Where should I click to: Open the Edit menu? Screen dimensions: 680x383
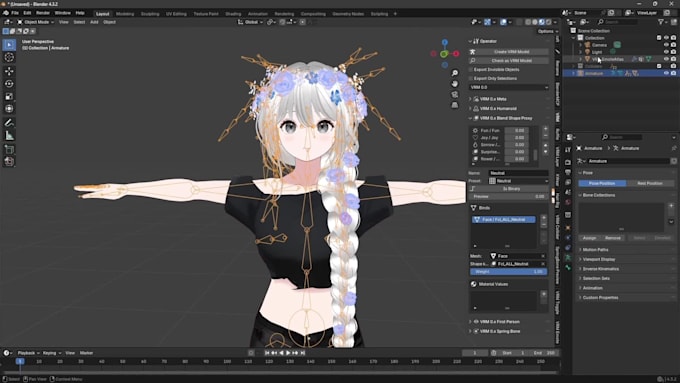(x=27, y=13)
